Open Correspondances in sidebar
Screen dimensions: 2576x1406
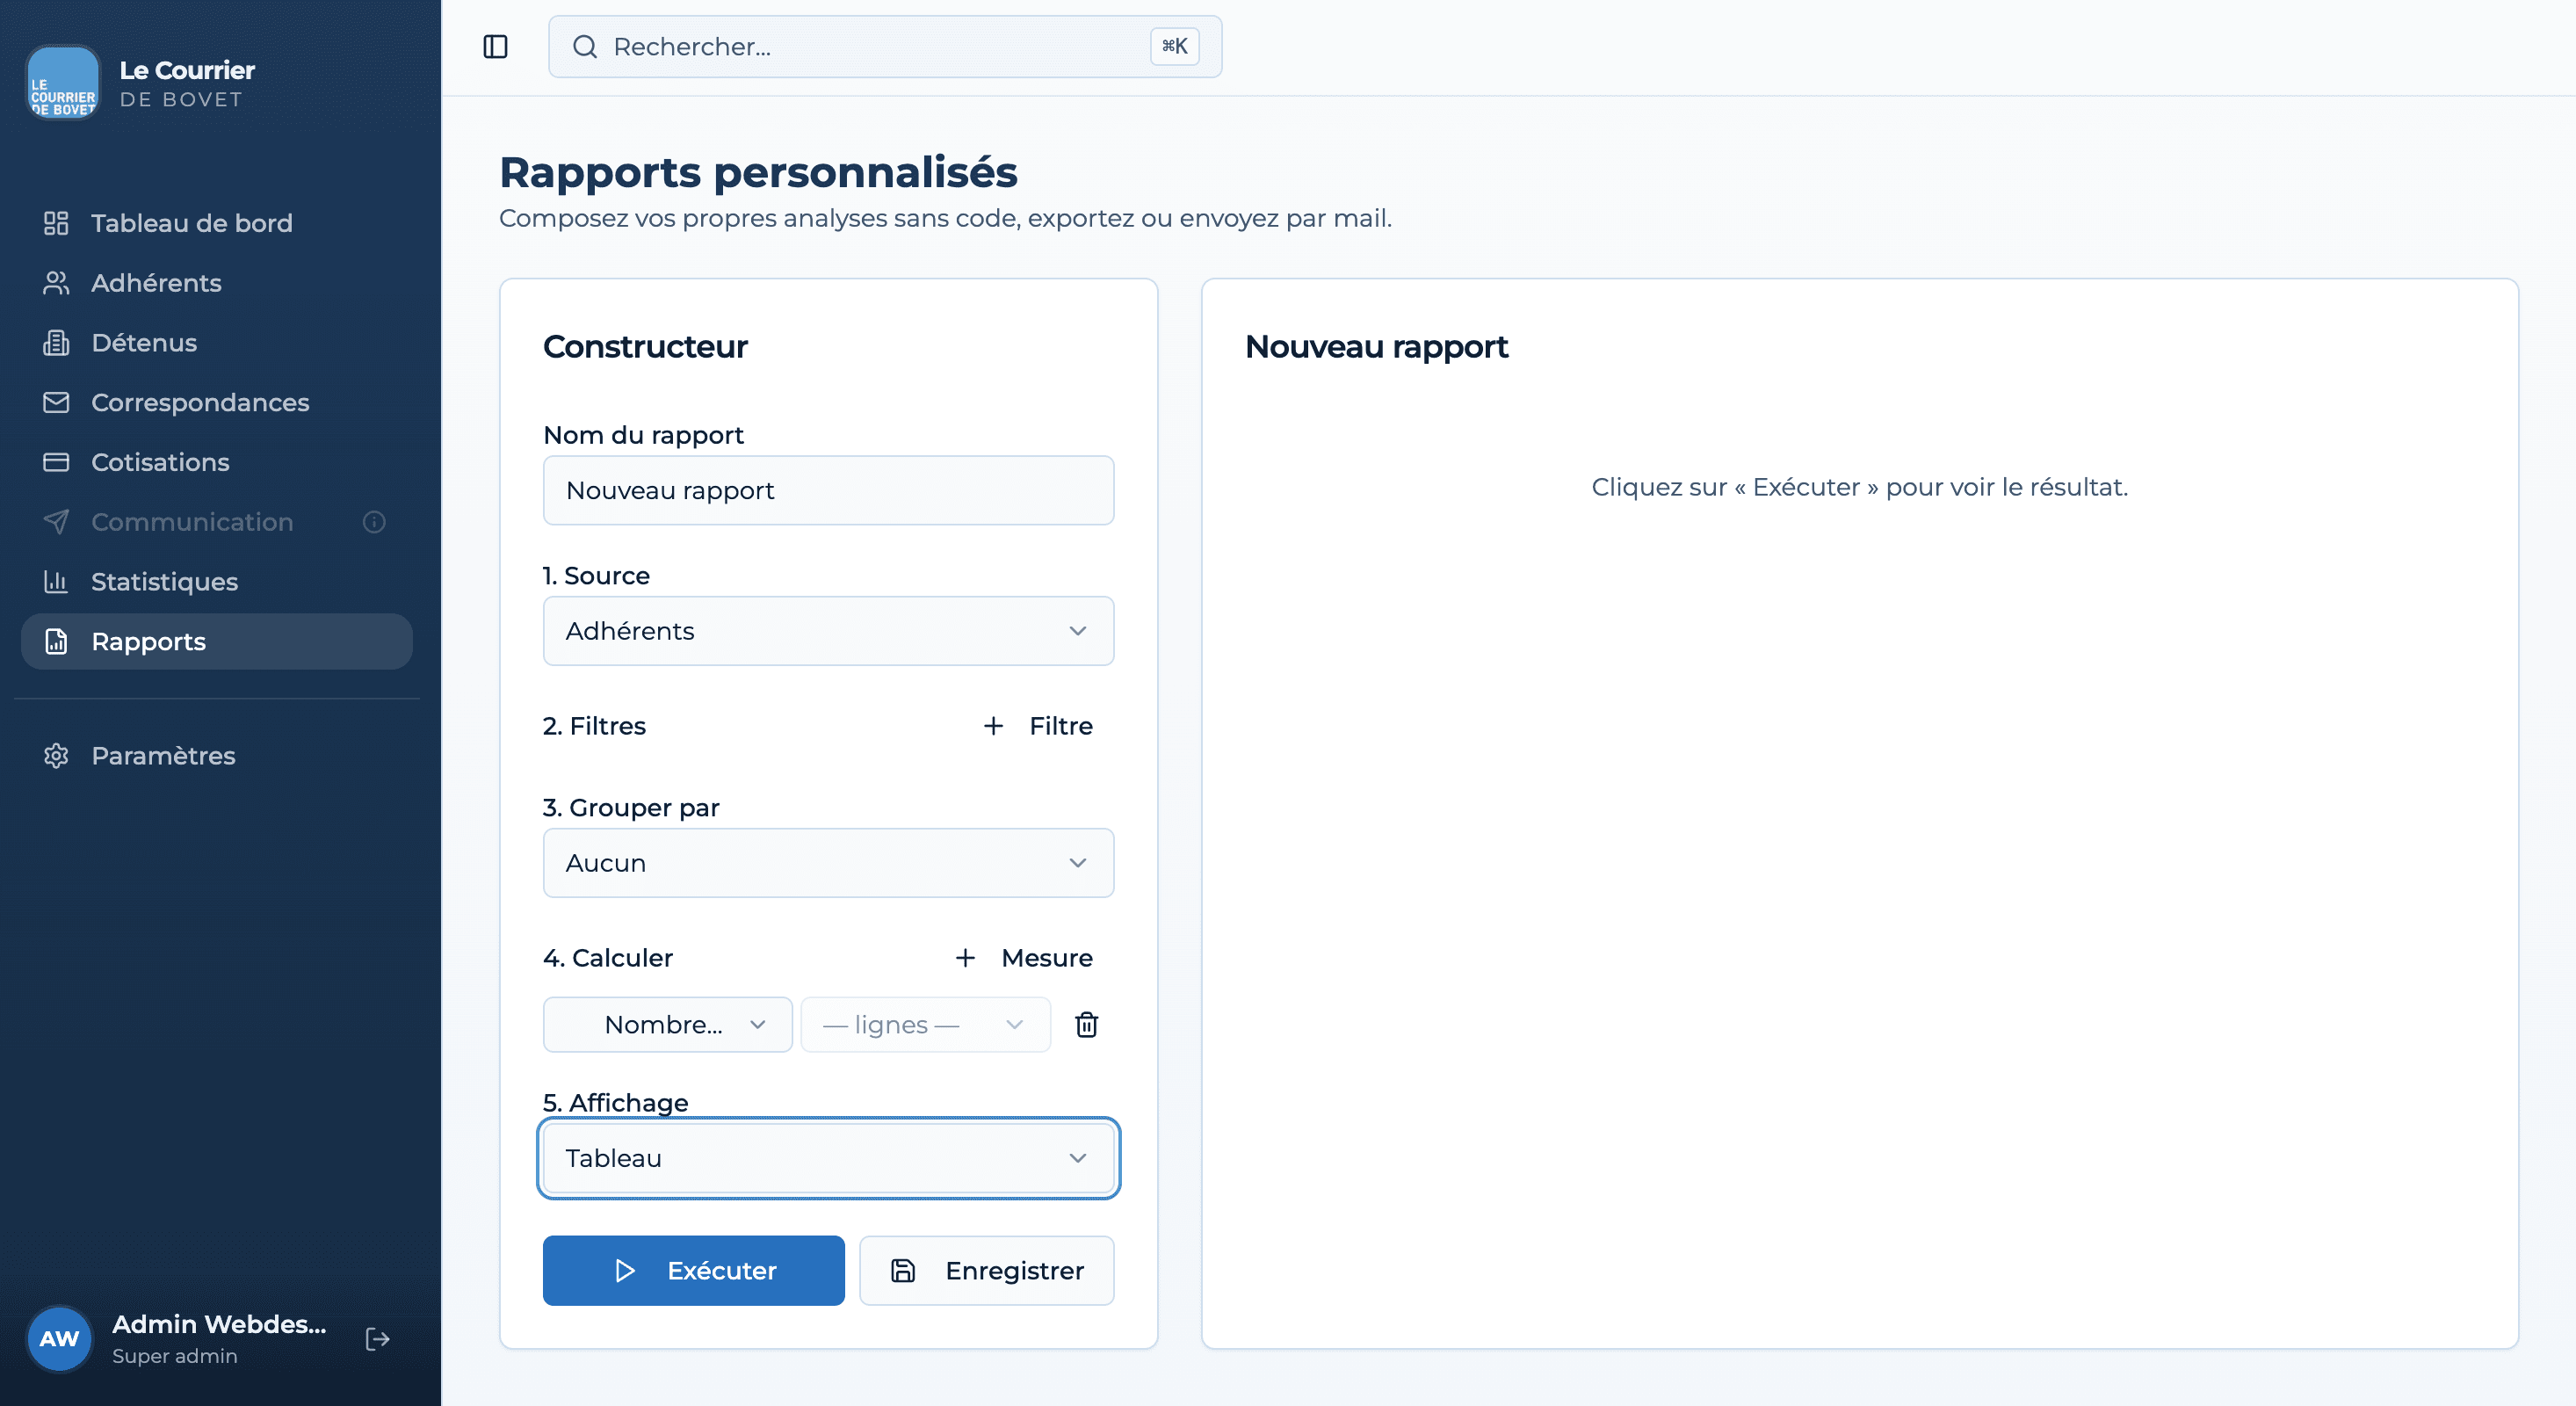pos(217,402)
